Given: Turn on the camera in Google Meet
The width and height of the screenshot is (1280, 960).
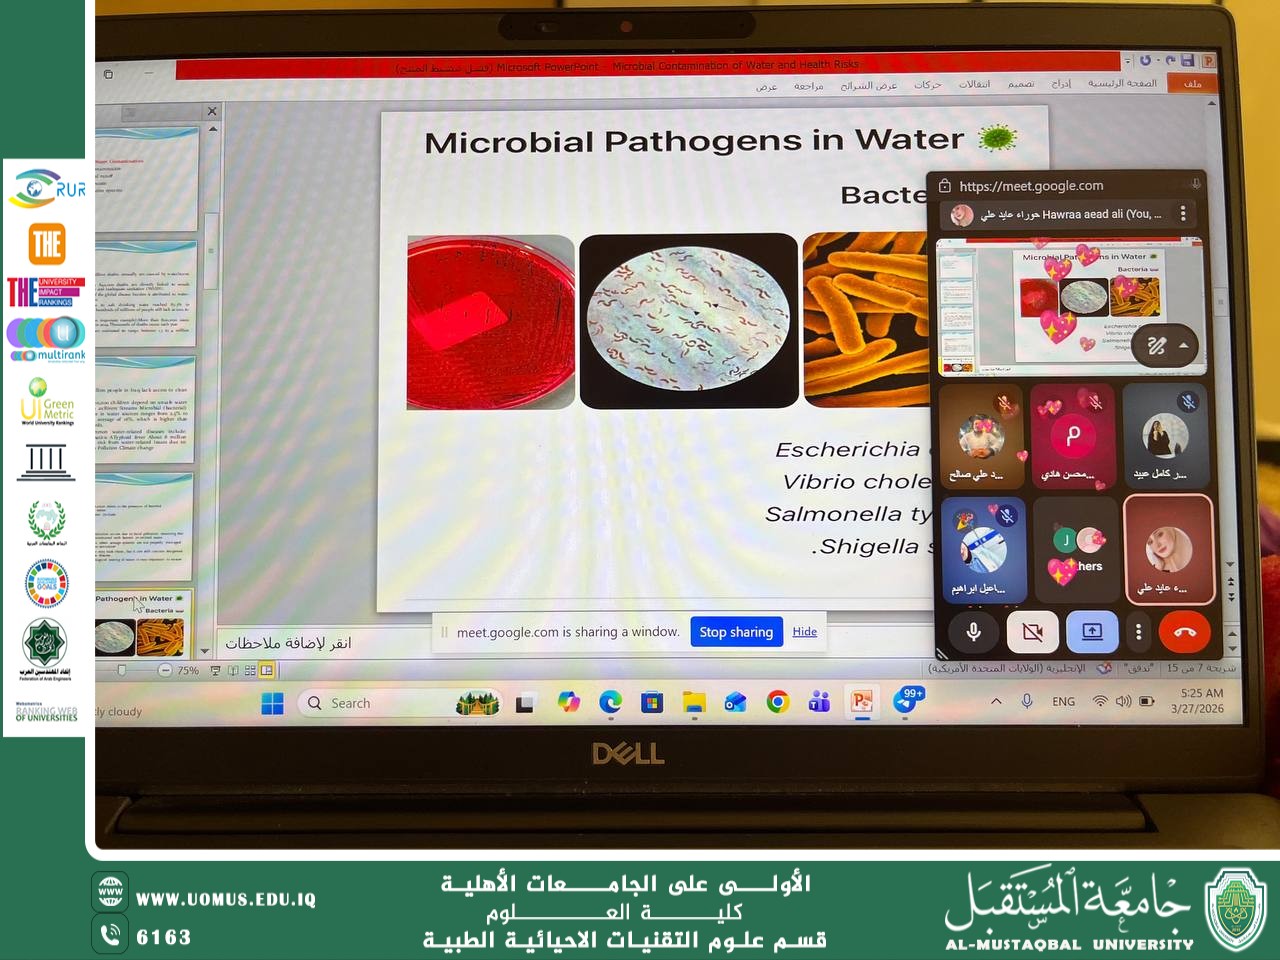Looking at the screenshot, I should tap(1032, 632).
